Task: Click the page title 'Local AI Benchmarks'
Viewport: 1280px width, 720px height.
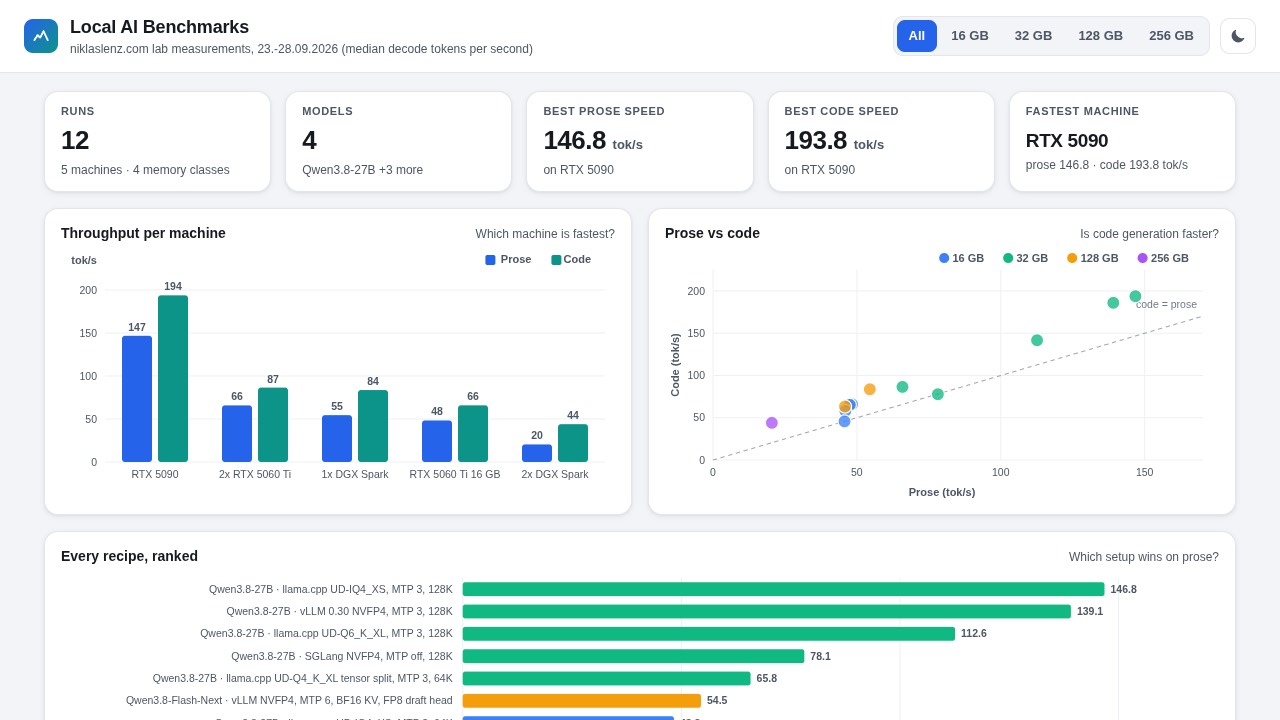Action: coord(159,27)
